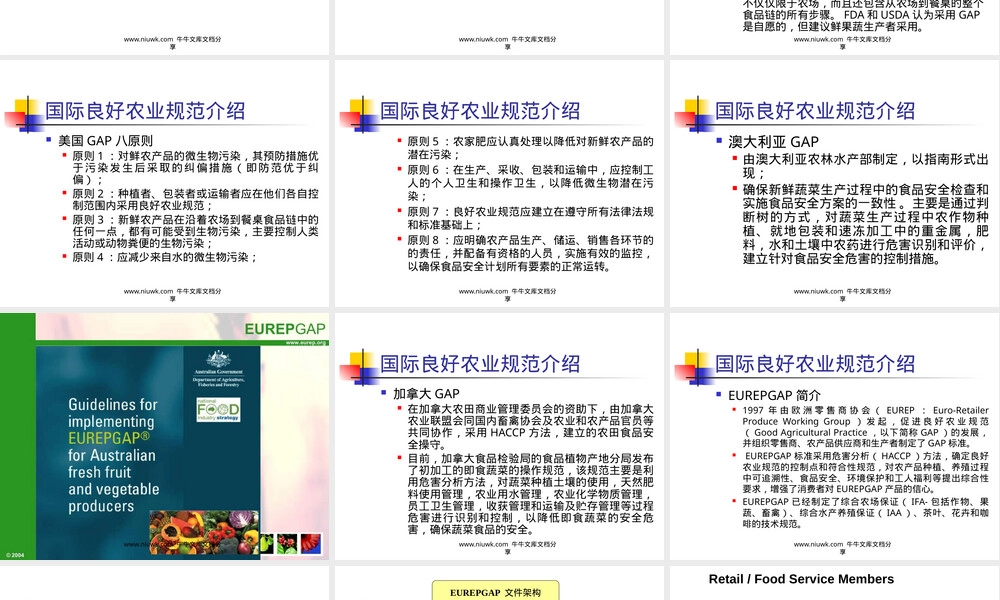This screenshot has height=600, width=1000.
Task: Open the EUREPGAP 简介 slide thumbnail
Action: click(x=835, y=436)
